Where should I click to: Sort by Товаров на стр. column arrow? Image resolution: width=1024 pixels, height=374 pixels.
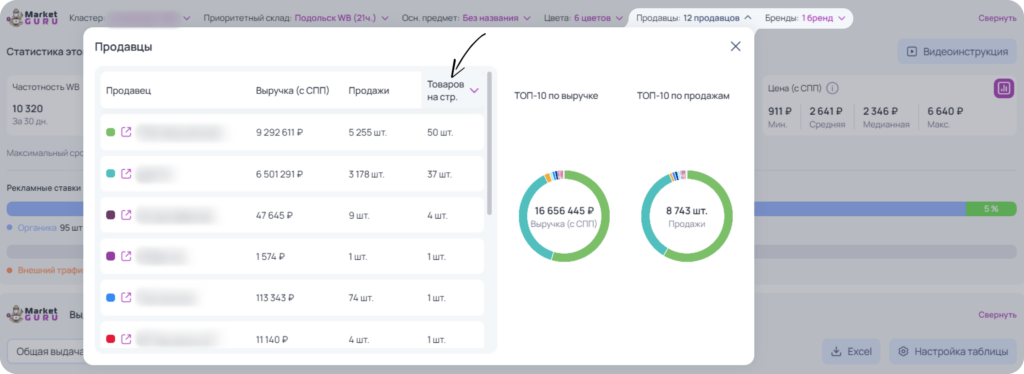coord(474,91)
